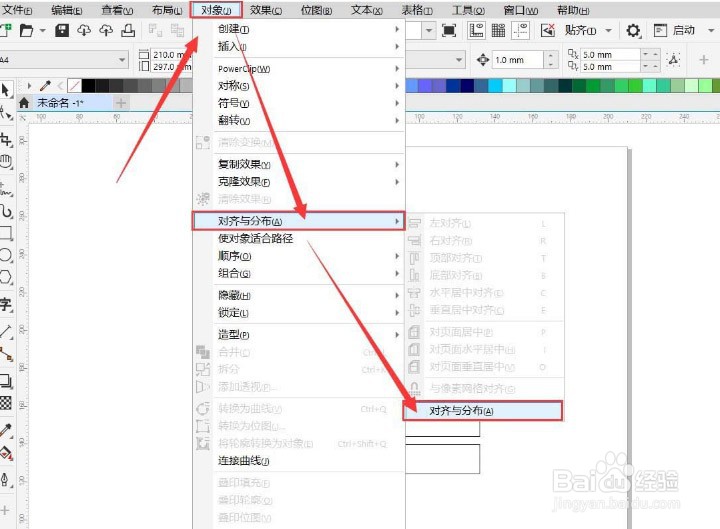Image resolution: width=720 pixels, height=529 pixels.
Task: Click the page height field 297.0 mm
Action: click(172, 67)
